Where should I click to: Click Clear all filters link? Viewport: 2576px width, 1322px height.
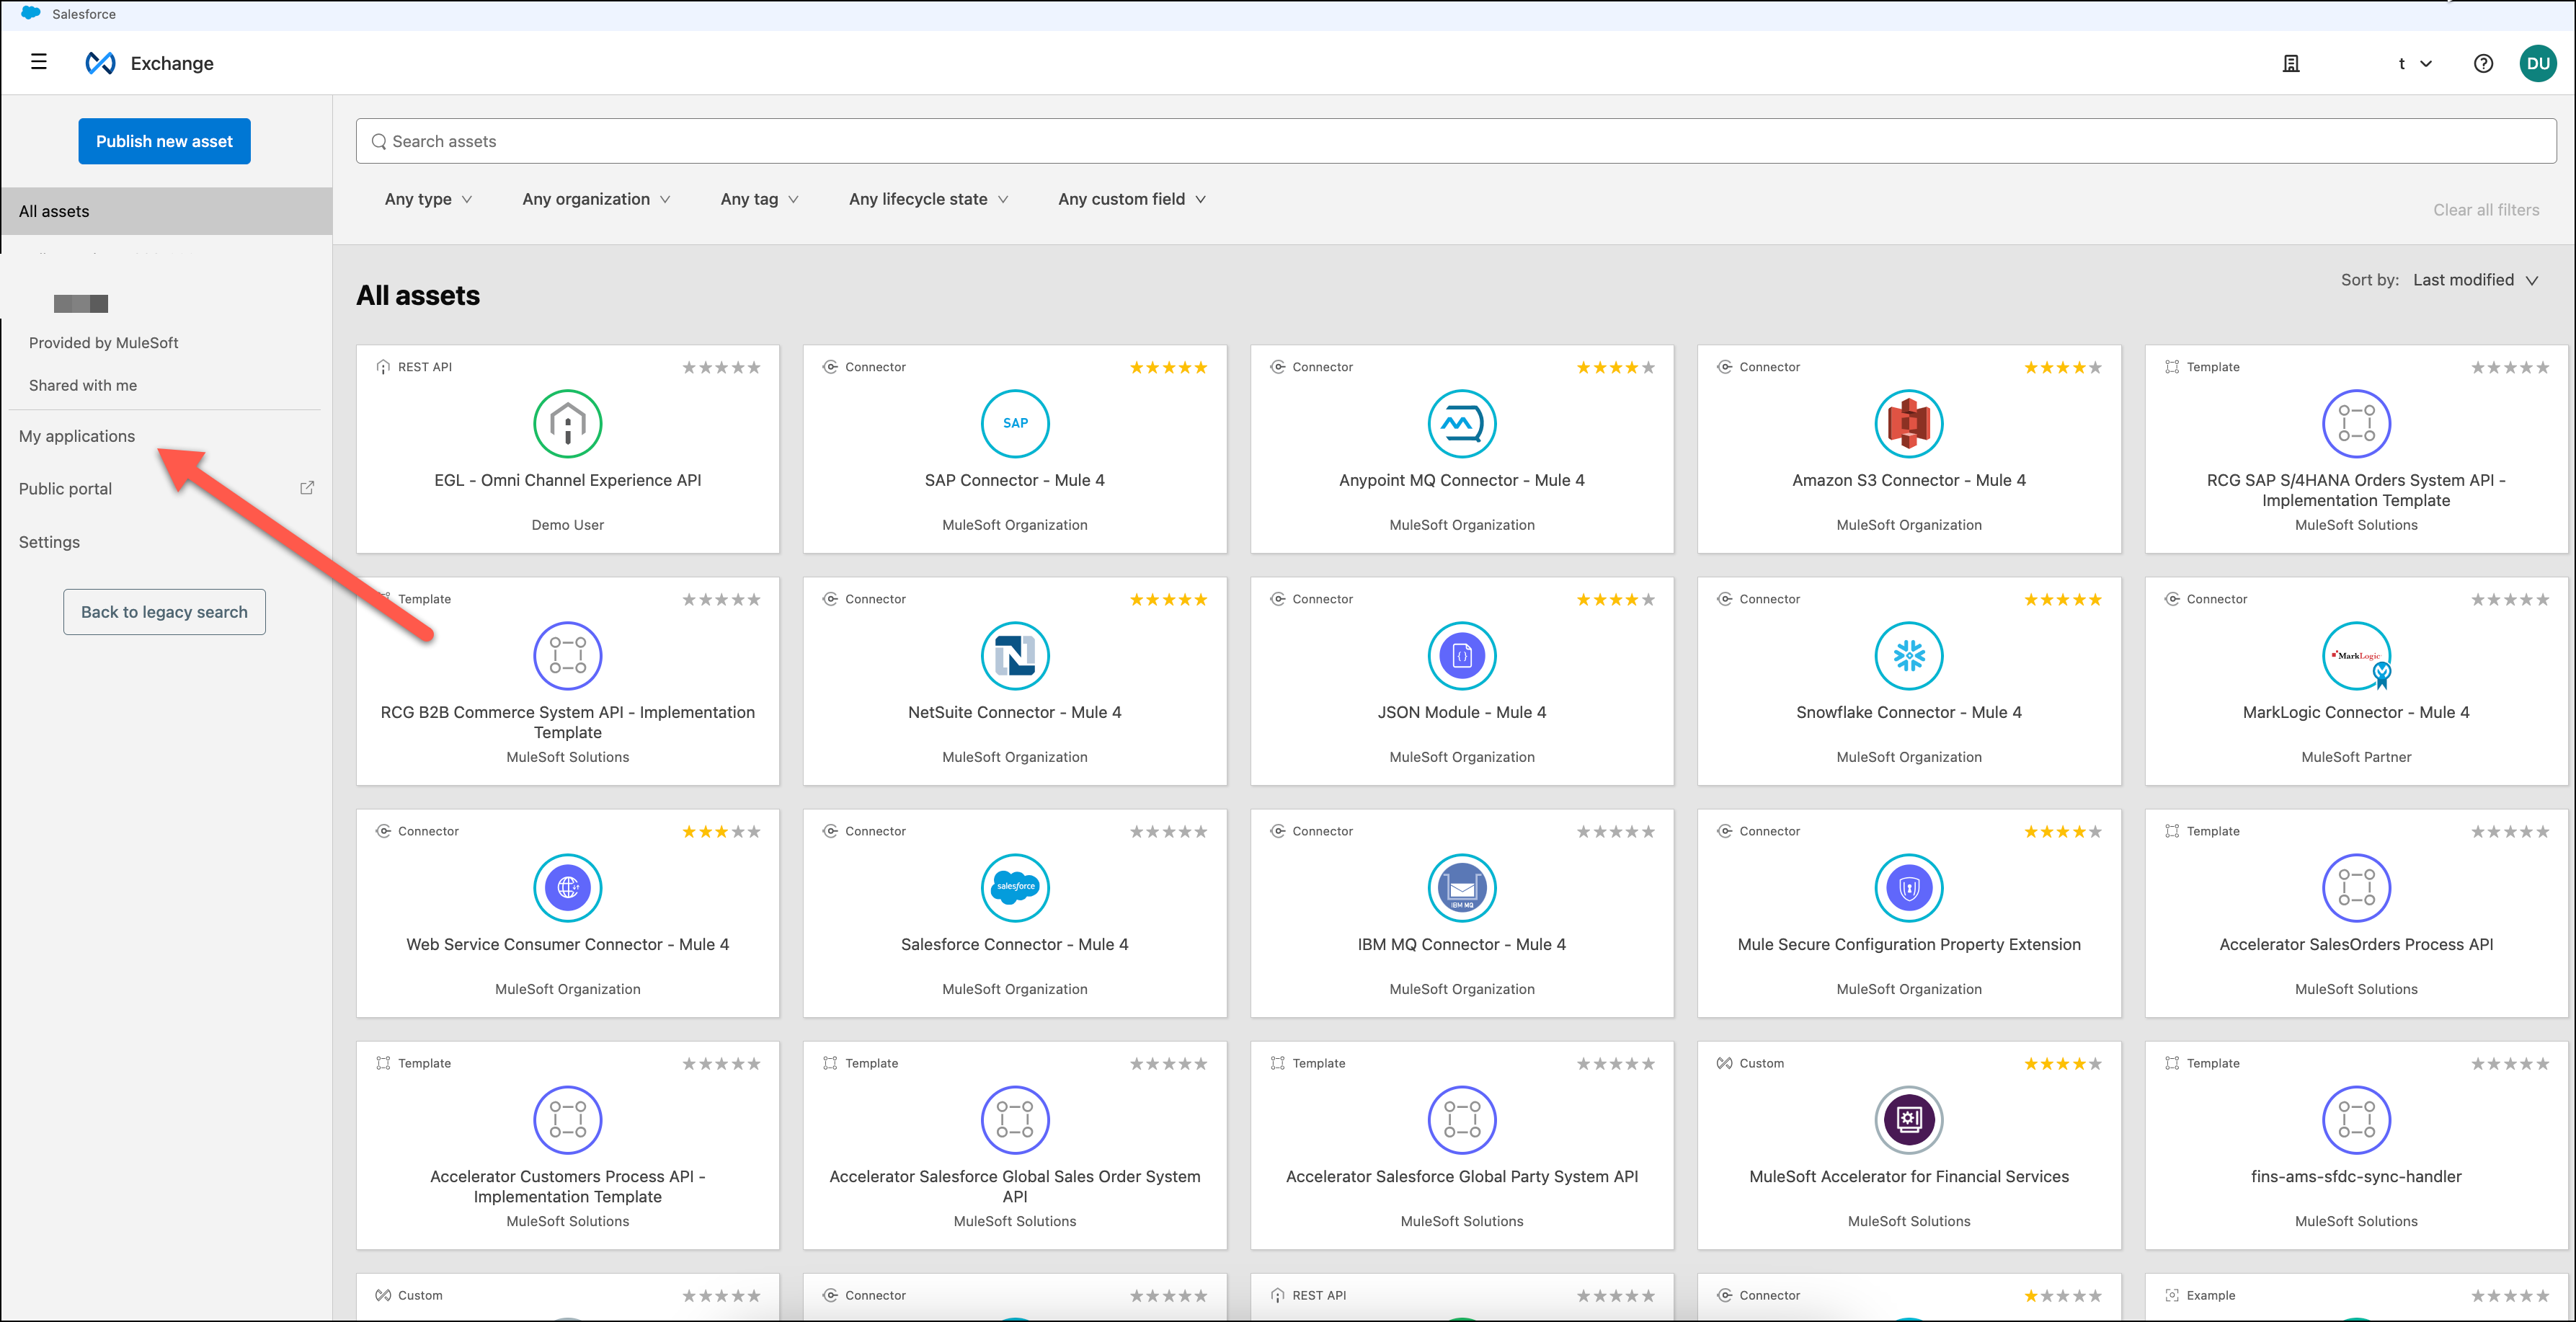pyautogui.click(x=2486, y=210)
